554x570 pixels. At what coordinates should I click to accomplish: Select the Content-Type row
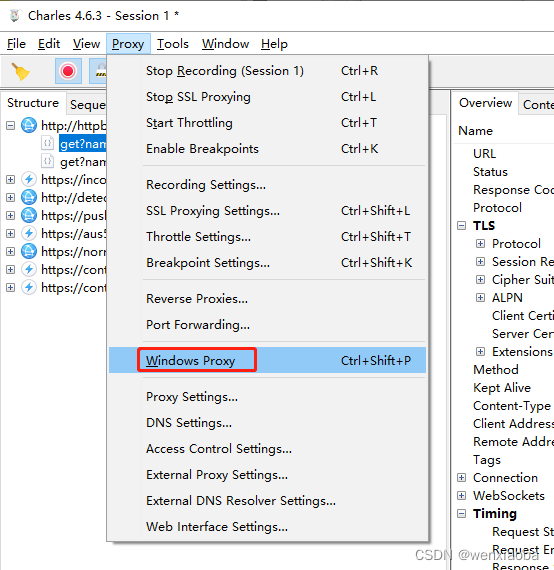pos(512,406)
